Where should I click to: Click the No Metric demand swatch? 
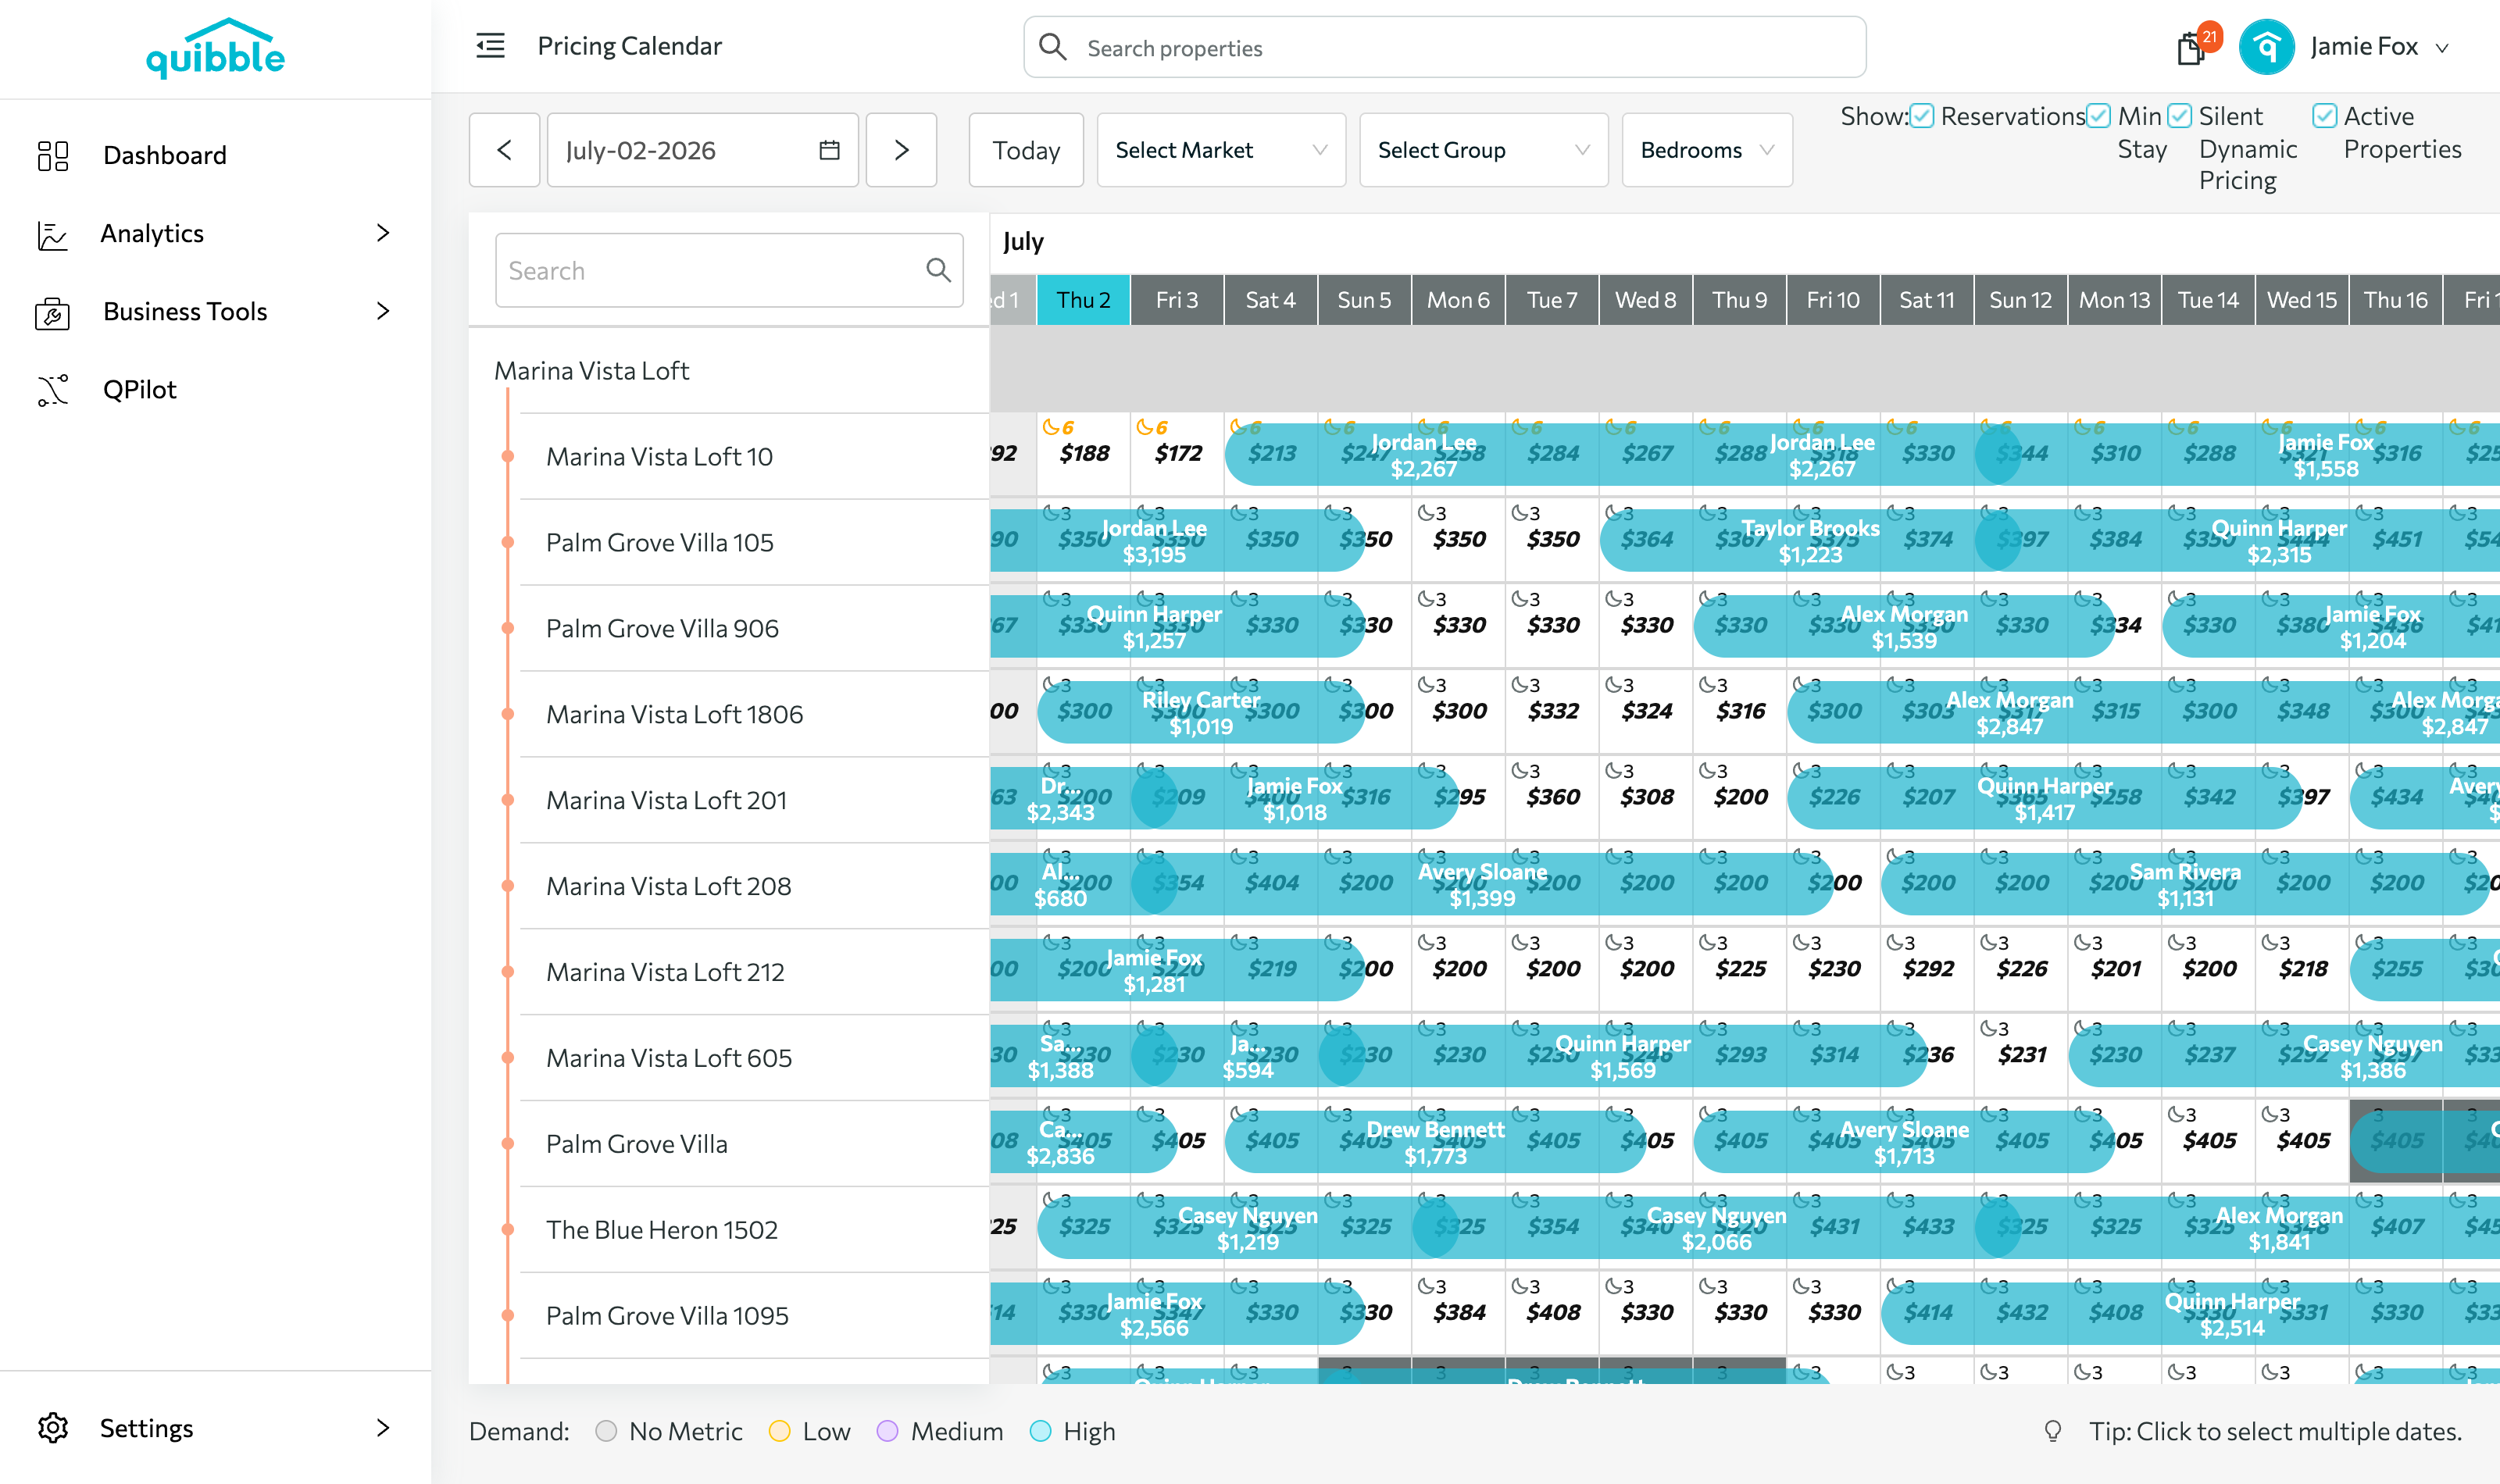click(605, 1431)
